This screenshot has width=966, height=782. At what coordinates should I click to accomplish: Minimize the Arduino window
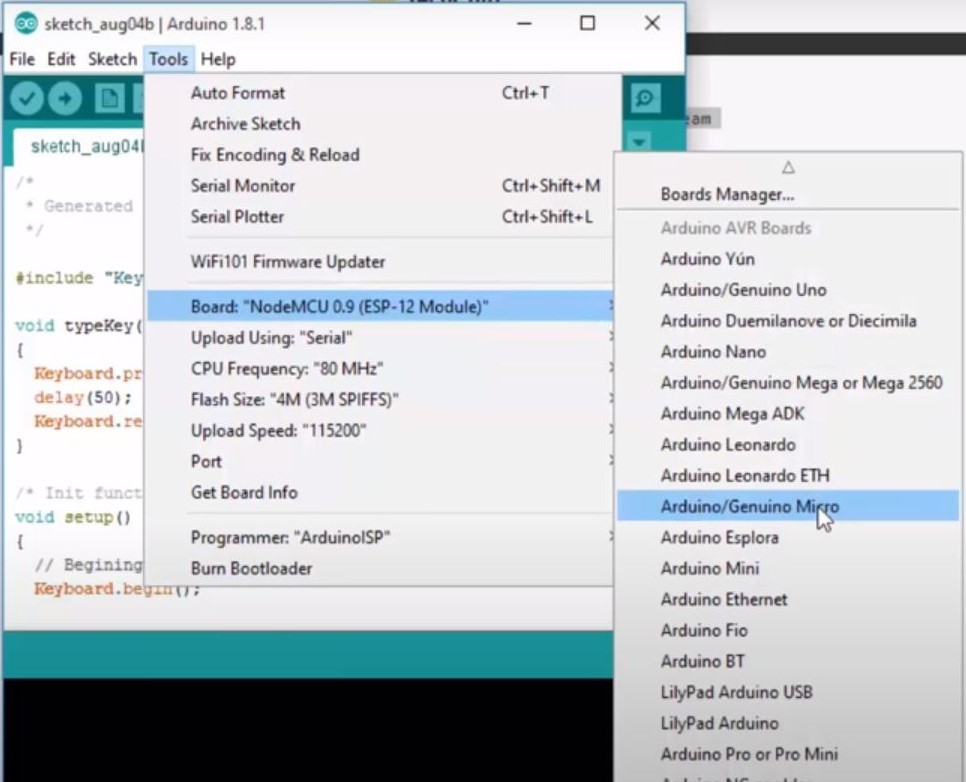click(x=524, y=23)
